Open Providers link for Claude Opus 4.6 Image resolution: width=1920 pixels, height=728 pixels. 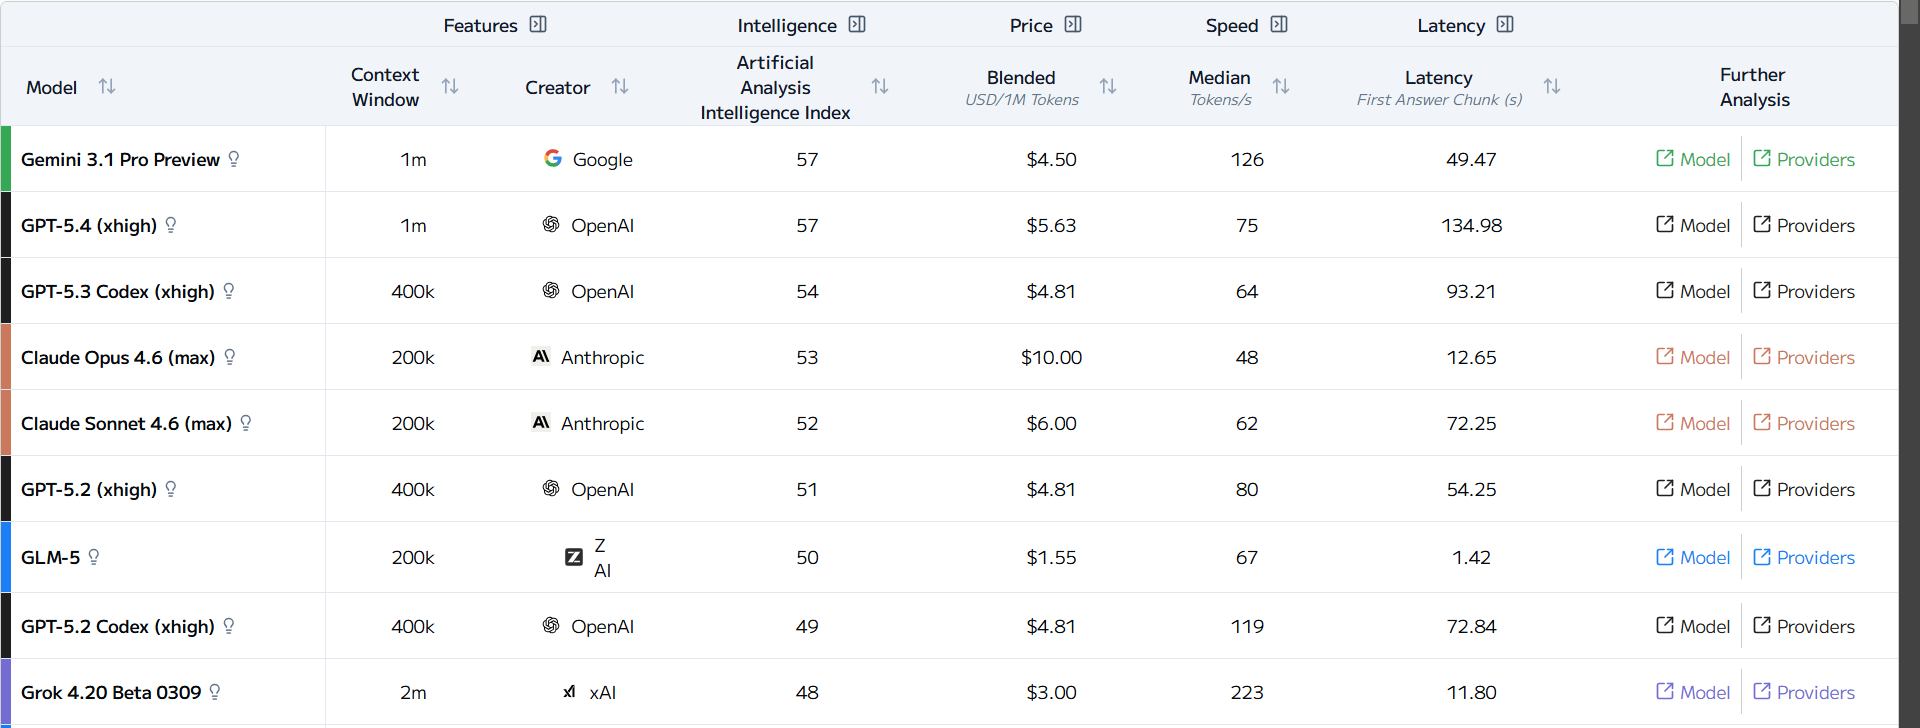click(1804, 357)
